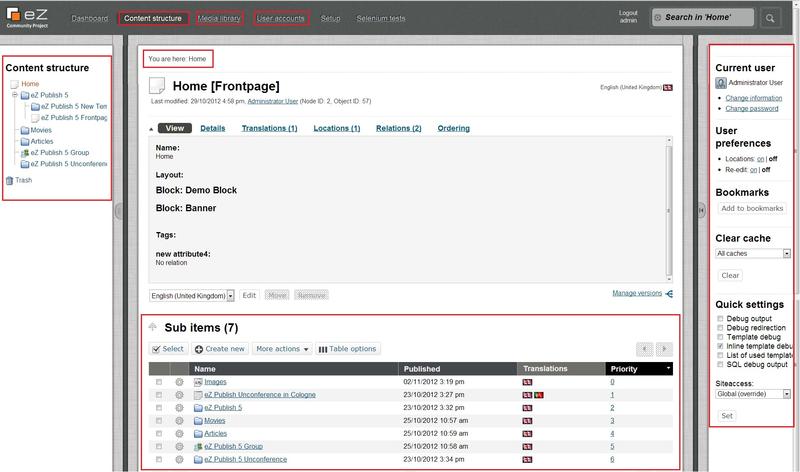Tick the checkbox for Articles row

(159, 433)
